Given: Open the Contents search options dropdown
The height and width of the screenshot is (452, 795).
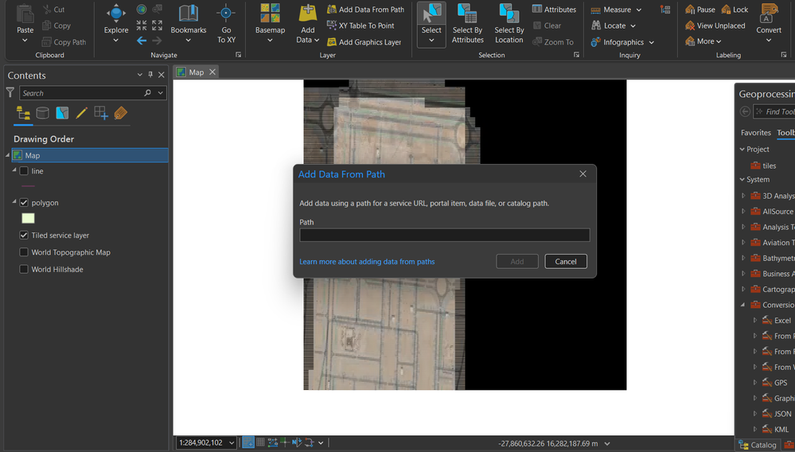Looking at the screenshot, I should (160, 93).
